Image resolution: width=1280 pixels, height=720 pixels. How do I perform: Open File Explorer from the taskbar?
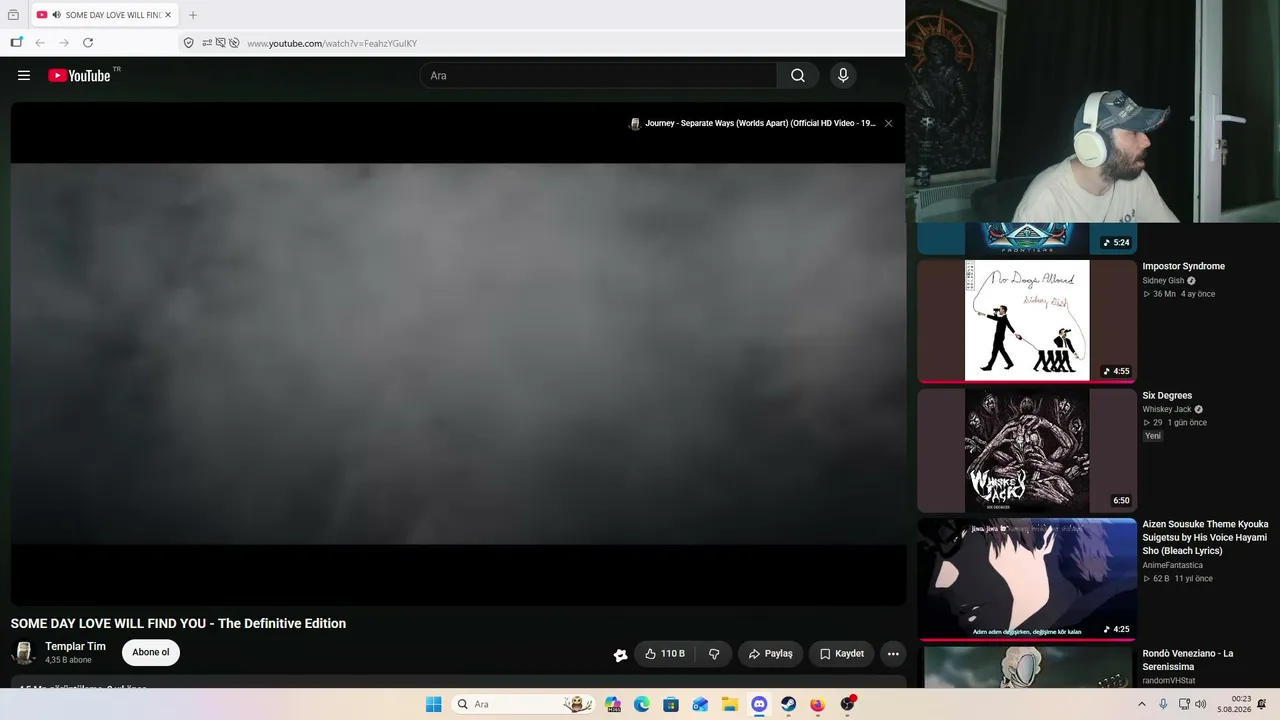[730, 704]
